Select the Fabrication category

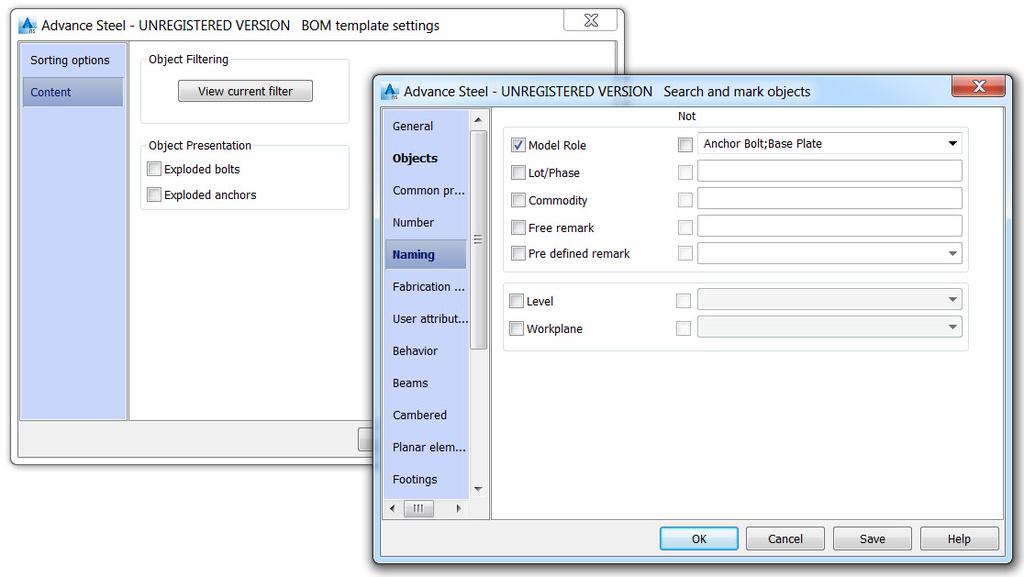[x=428, y=287]
